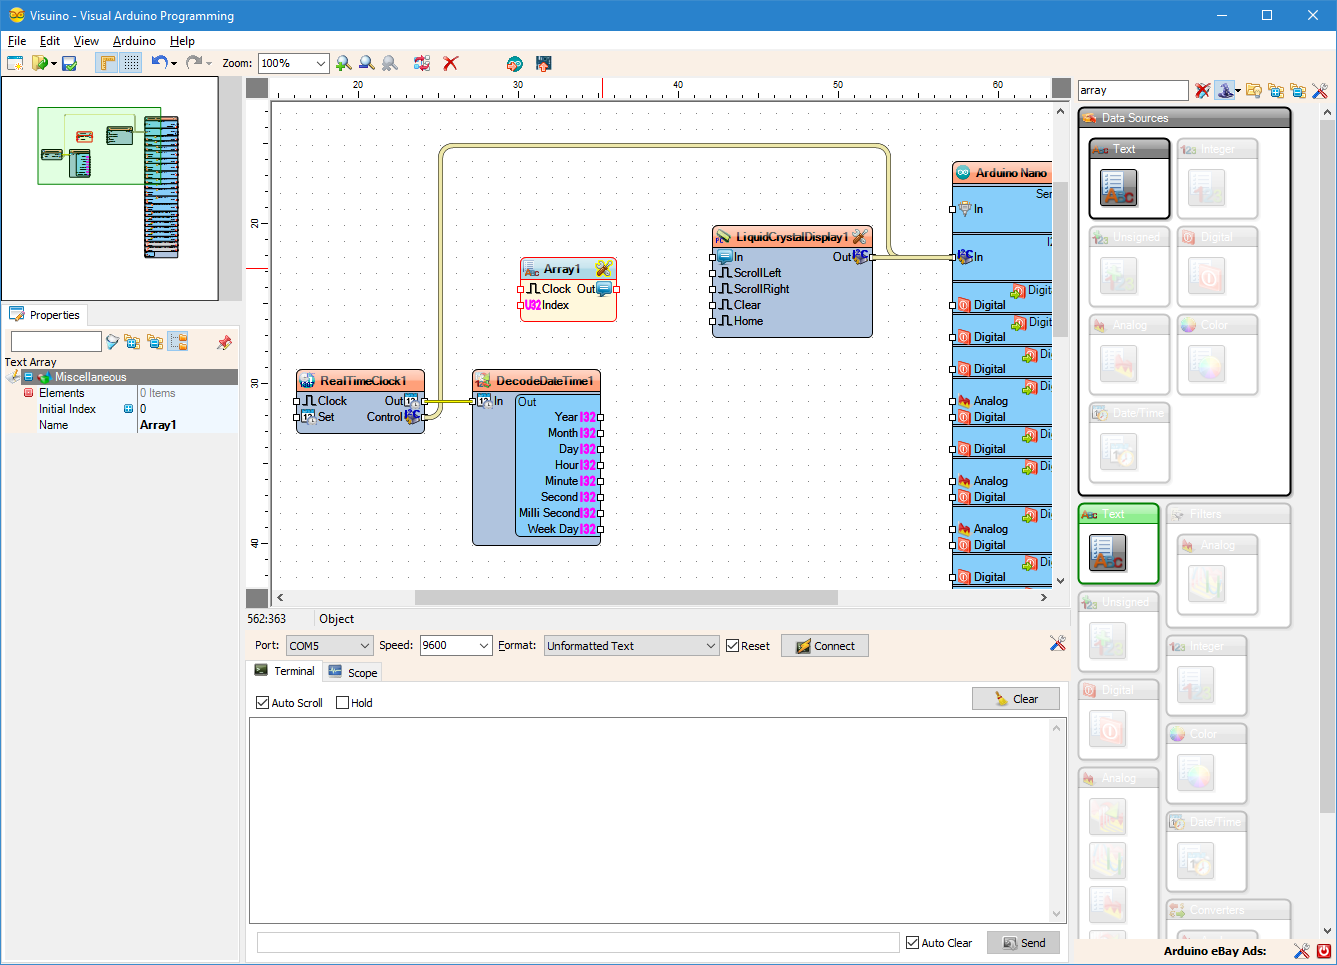Click the arrange components toolbar icon
Viewport: 1337px width, 965px height.
[422, 63]
